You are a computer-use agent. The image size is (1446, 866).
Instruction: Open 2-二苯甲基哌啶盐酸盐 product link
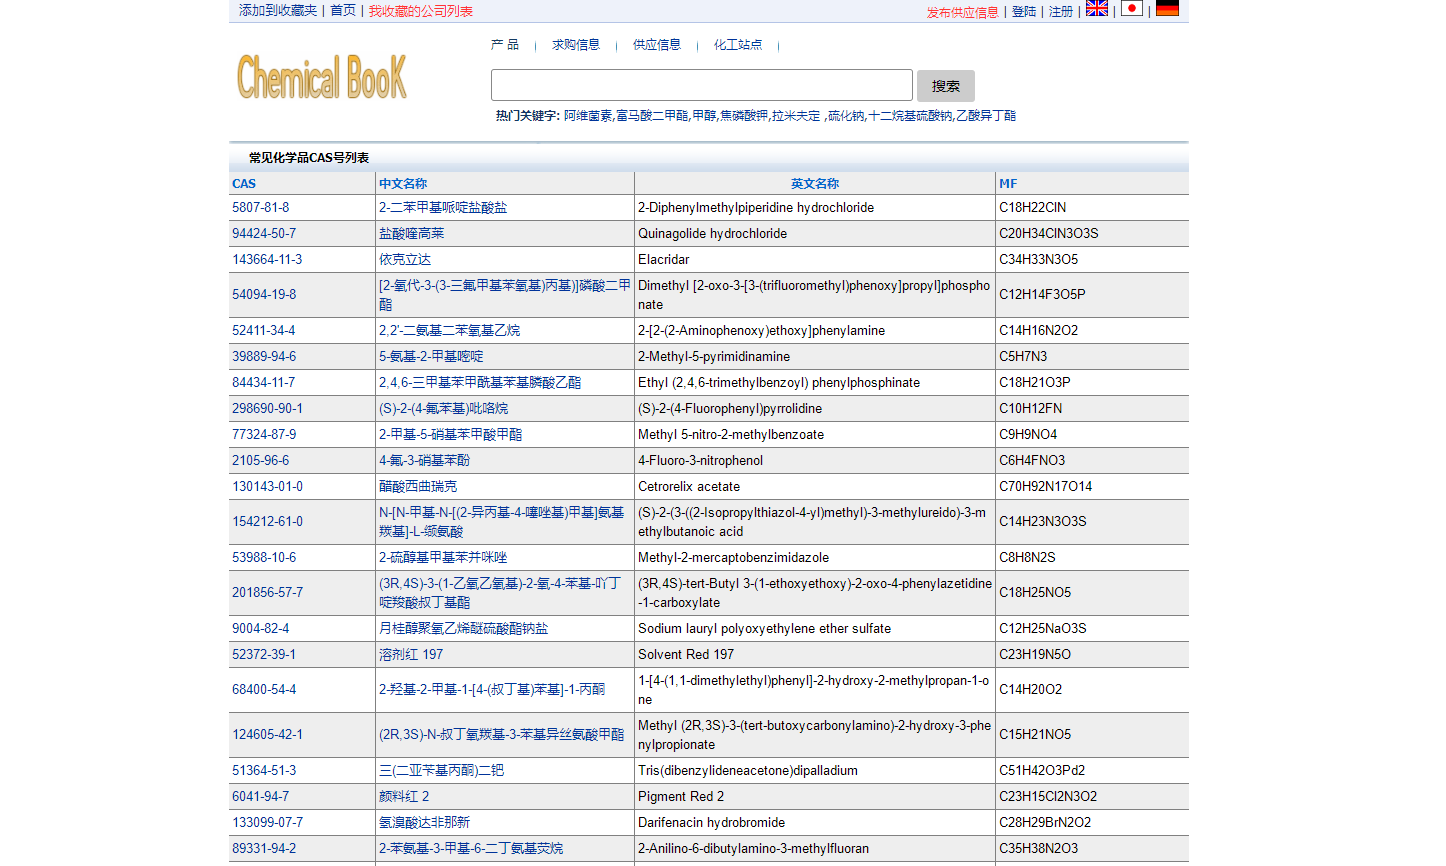[x=443, y=208]
